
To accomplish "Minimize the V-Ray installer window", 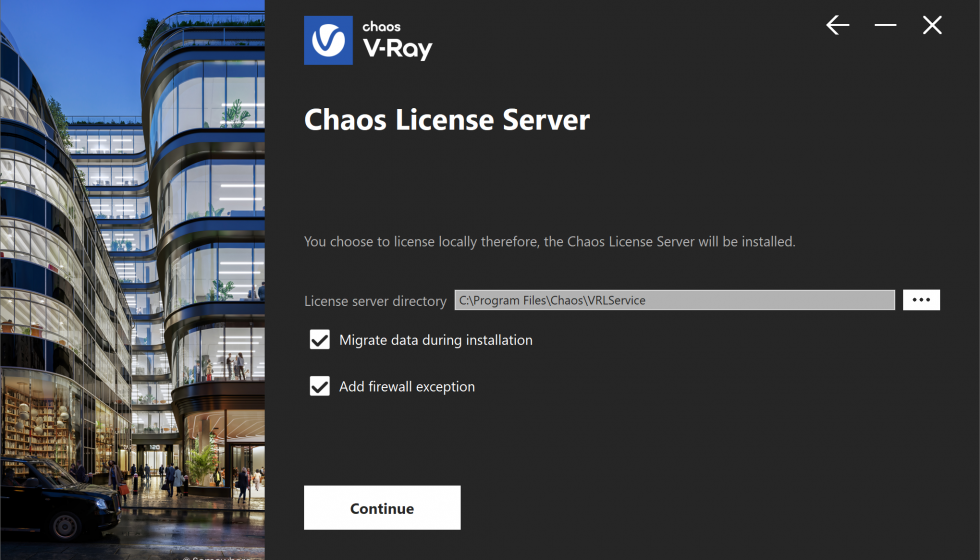I will tap(886, 26).
